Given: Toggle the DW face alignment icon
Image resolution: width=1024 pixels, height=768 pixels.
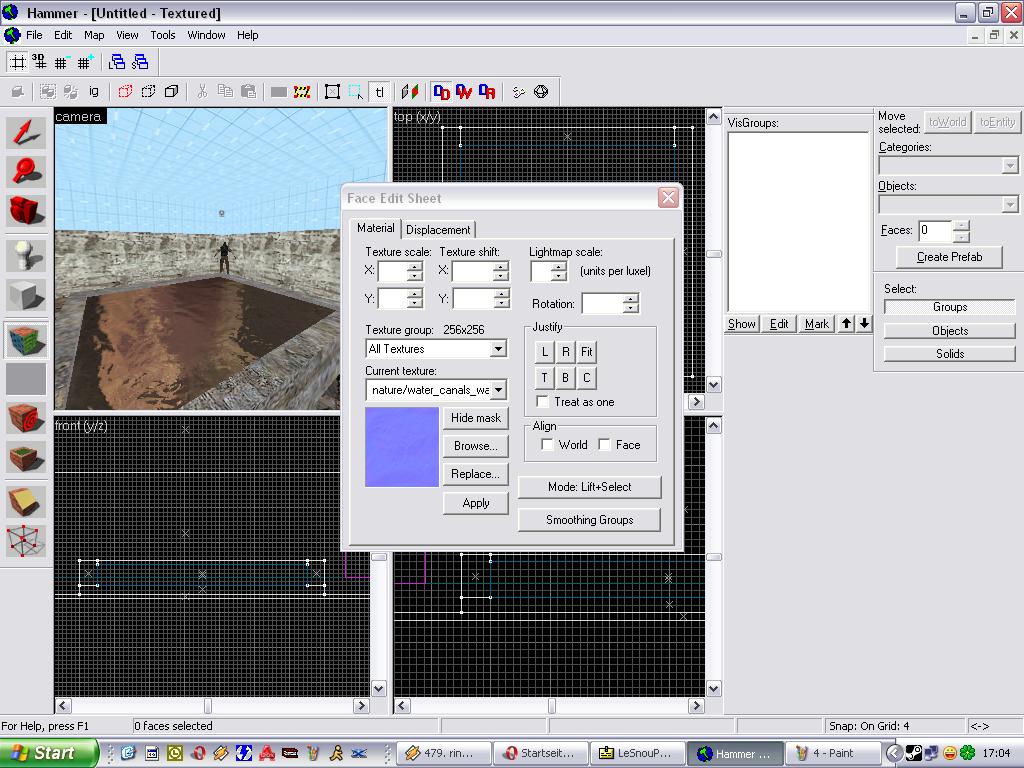Looking at the screenshot, I should click(x=464, y=91).
